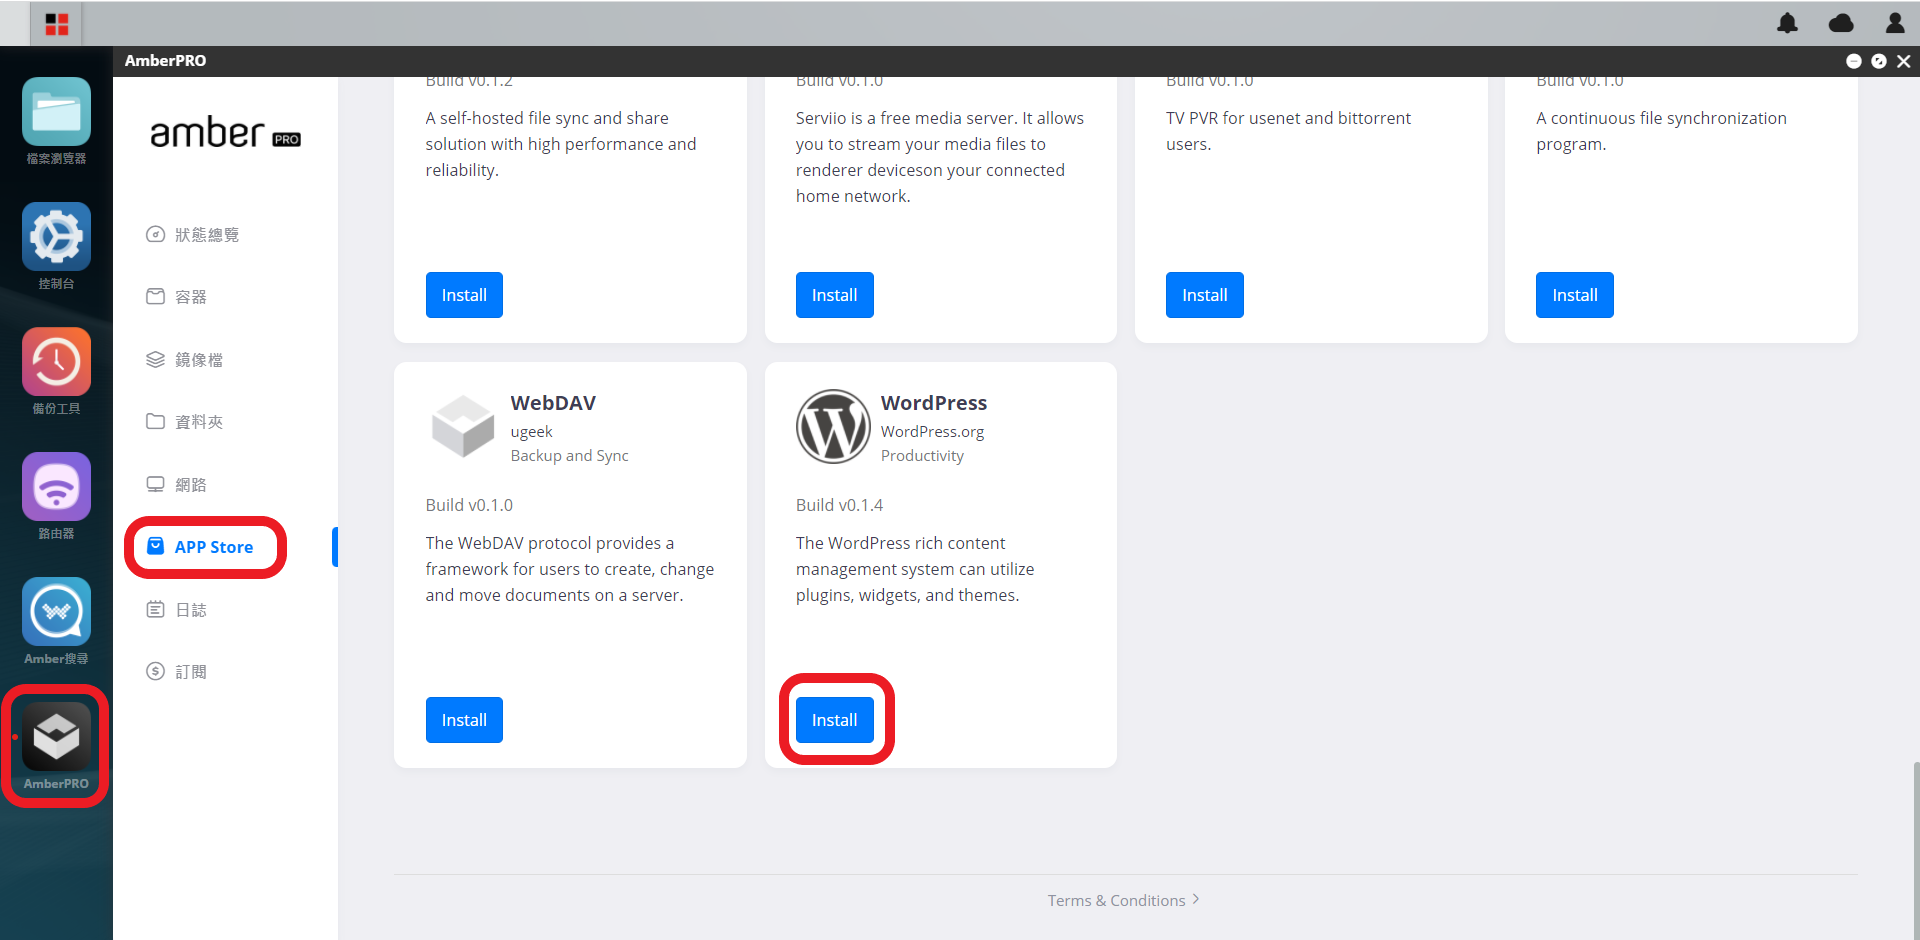Click the WebDAV Build v0.1.0 text

469,505
